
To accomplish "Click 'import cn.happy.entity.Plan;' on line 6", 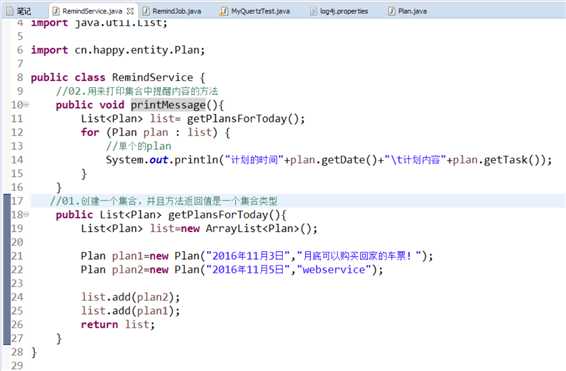I will [118, 50].
